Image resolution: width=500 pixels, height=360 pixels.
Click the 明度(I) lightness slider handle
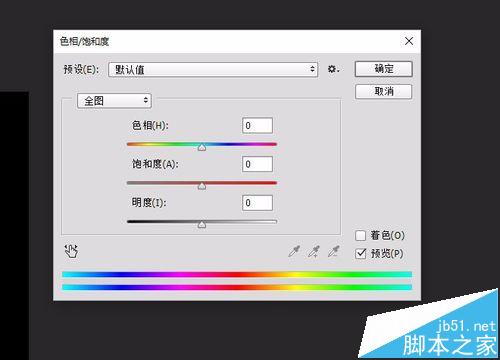point(202,224)
